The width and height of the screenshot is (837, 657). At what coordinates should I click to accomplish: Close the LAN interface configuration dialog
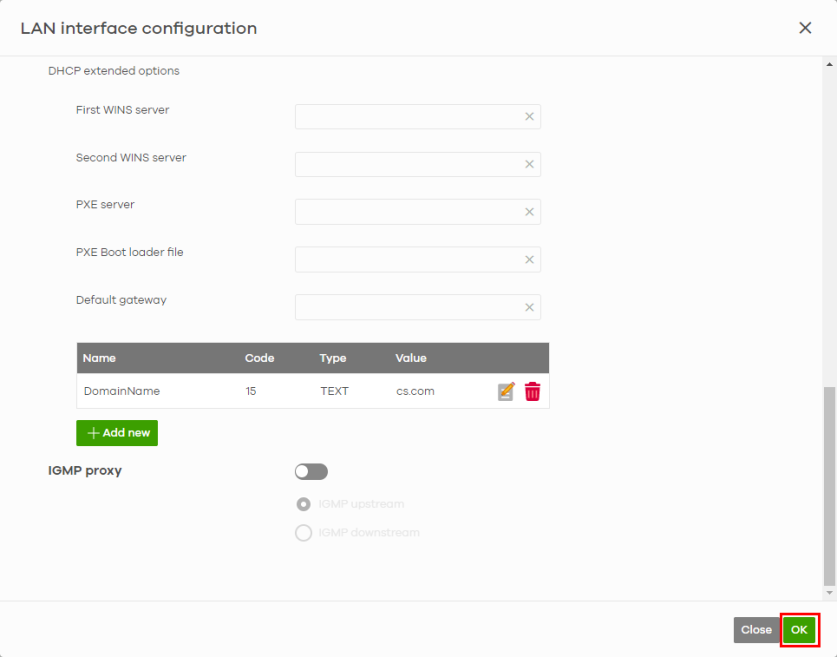point(805,28)
